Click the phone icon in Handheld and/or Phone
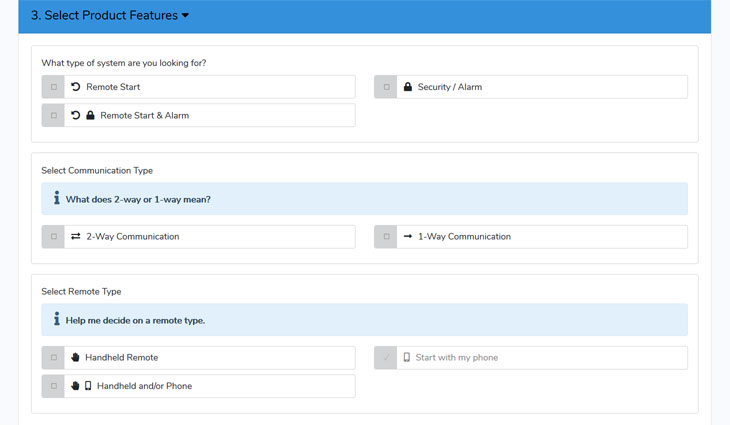Image resolution: width=730 pixels, height=425 pixels. click(88, 385)
